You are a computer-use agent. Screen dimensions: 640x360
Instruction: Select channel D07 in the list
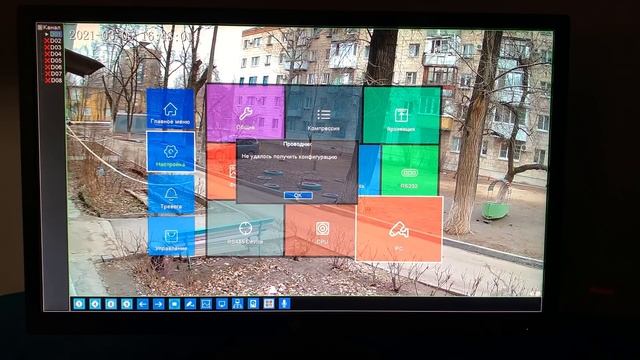(53, 74)
